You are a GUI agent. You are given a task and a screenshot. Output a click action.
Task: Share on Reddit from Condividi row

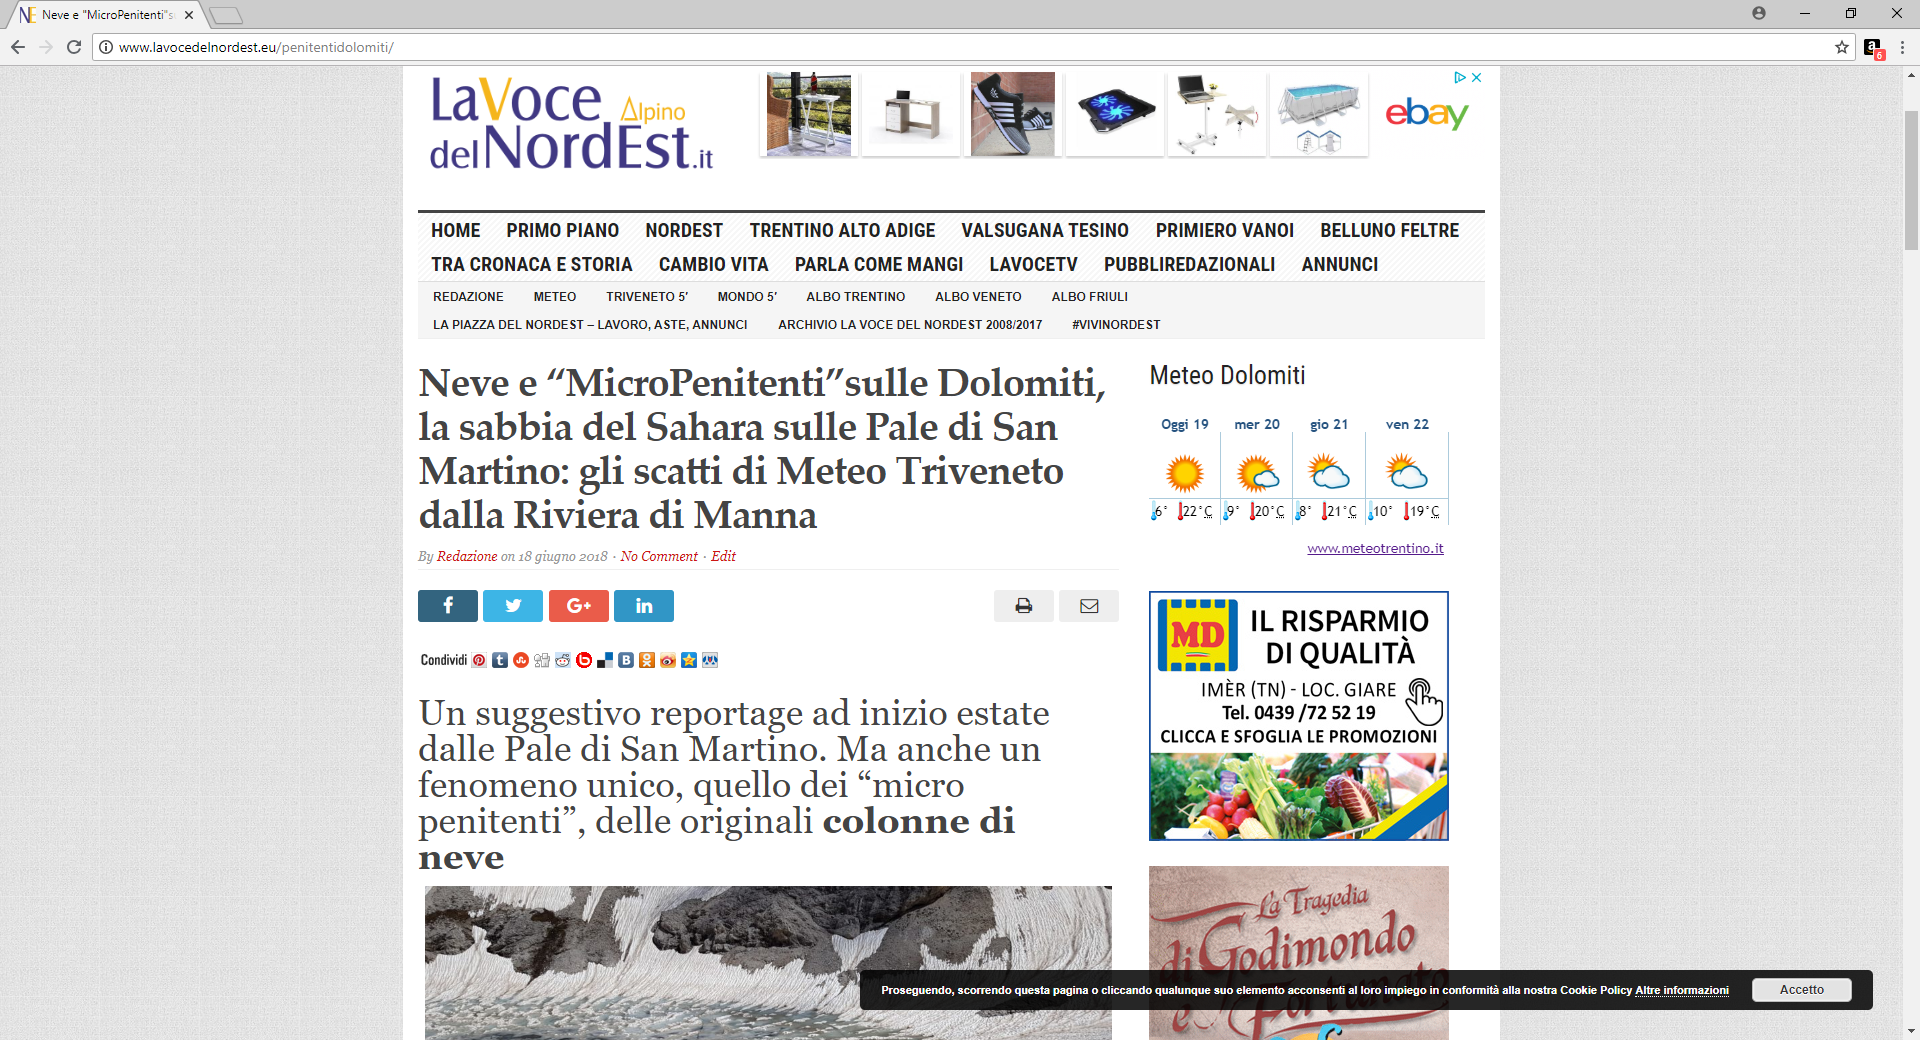[x=563, y=660]
